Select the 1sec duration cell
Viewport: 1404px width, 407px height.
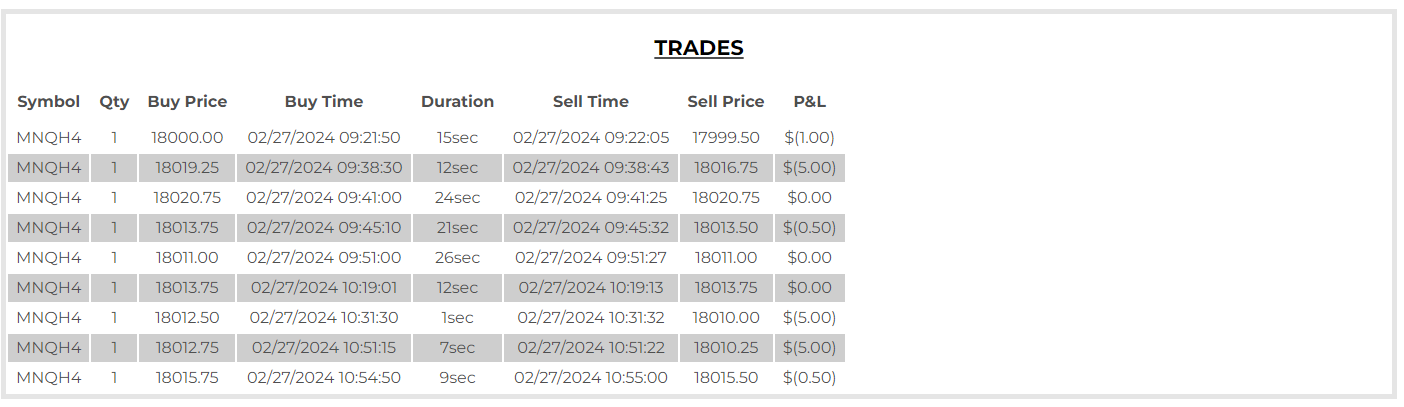457,318
